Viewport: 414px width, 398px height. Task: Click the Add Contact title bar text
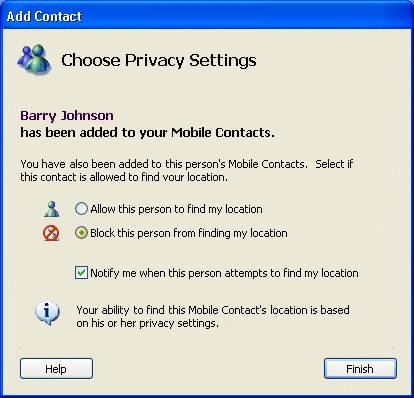click(44, 16)
